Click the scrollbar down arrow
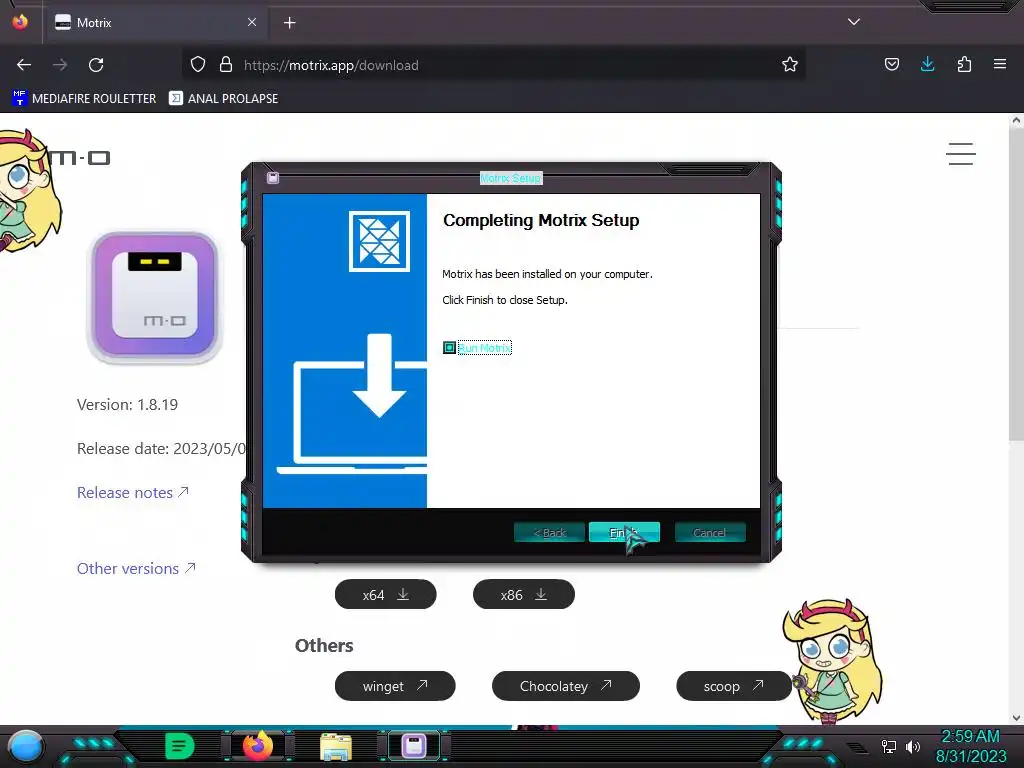This screenshot has height=768, width=1024. coord(1016,717)
